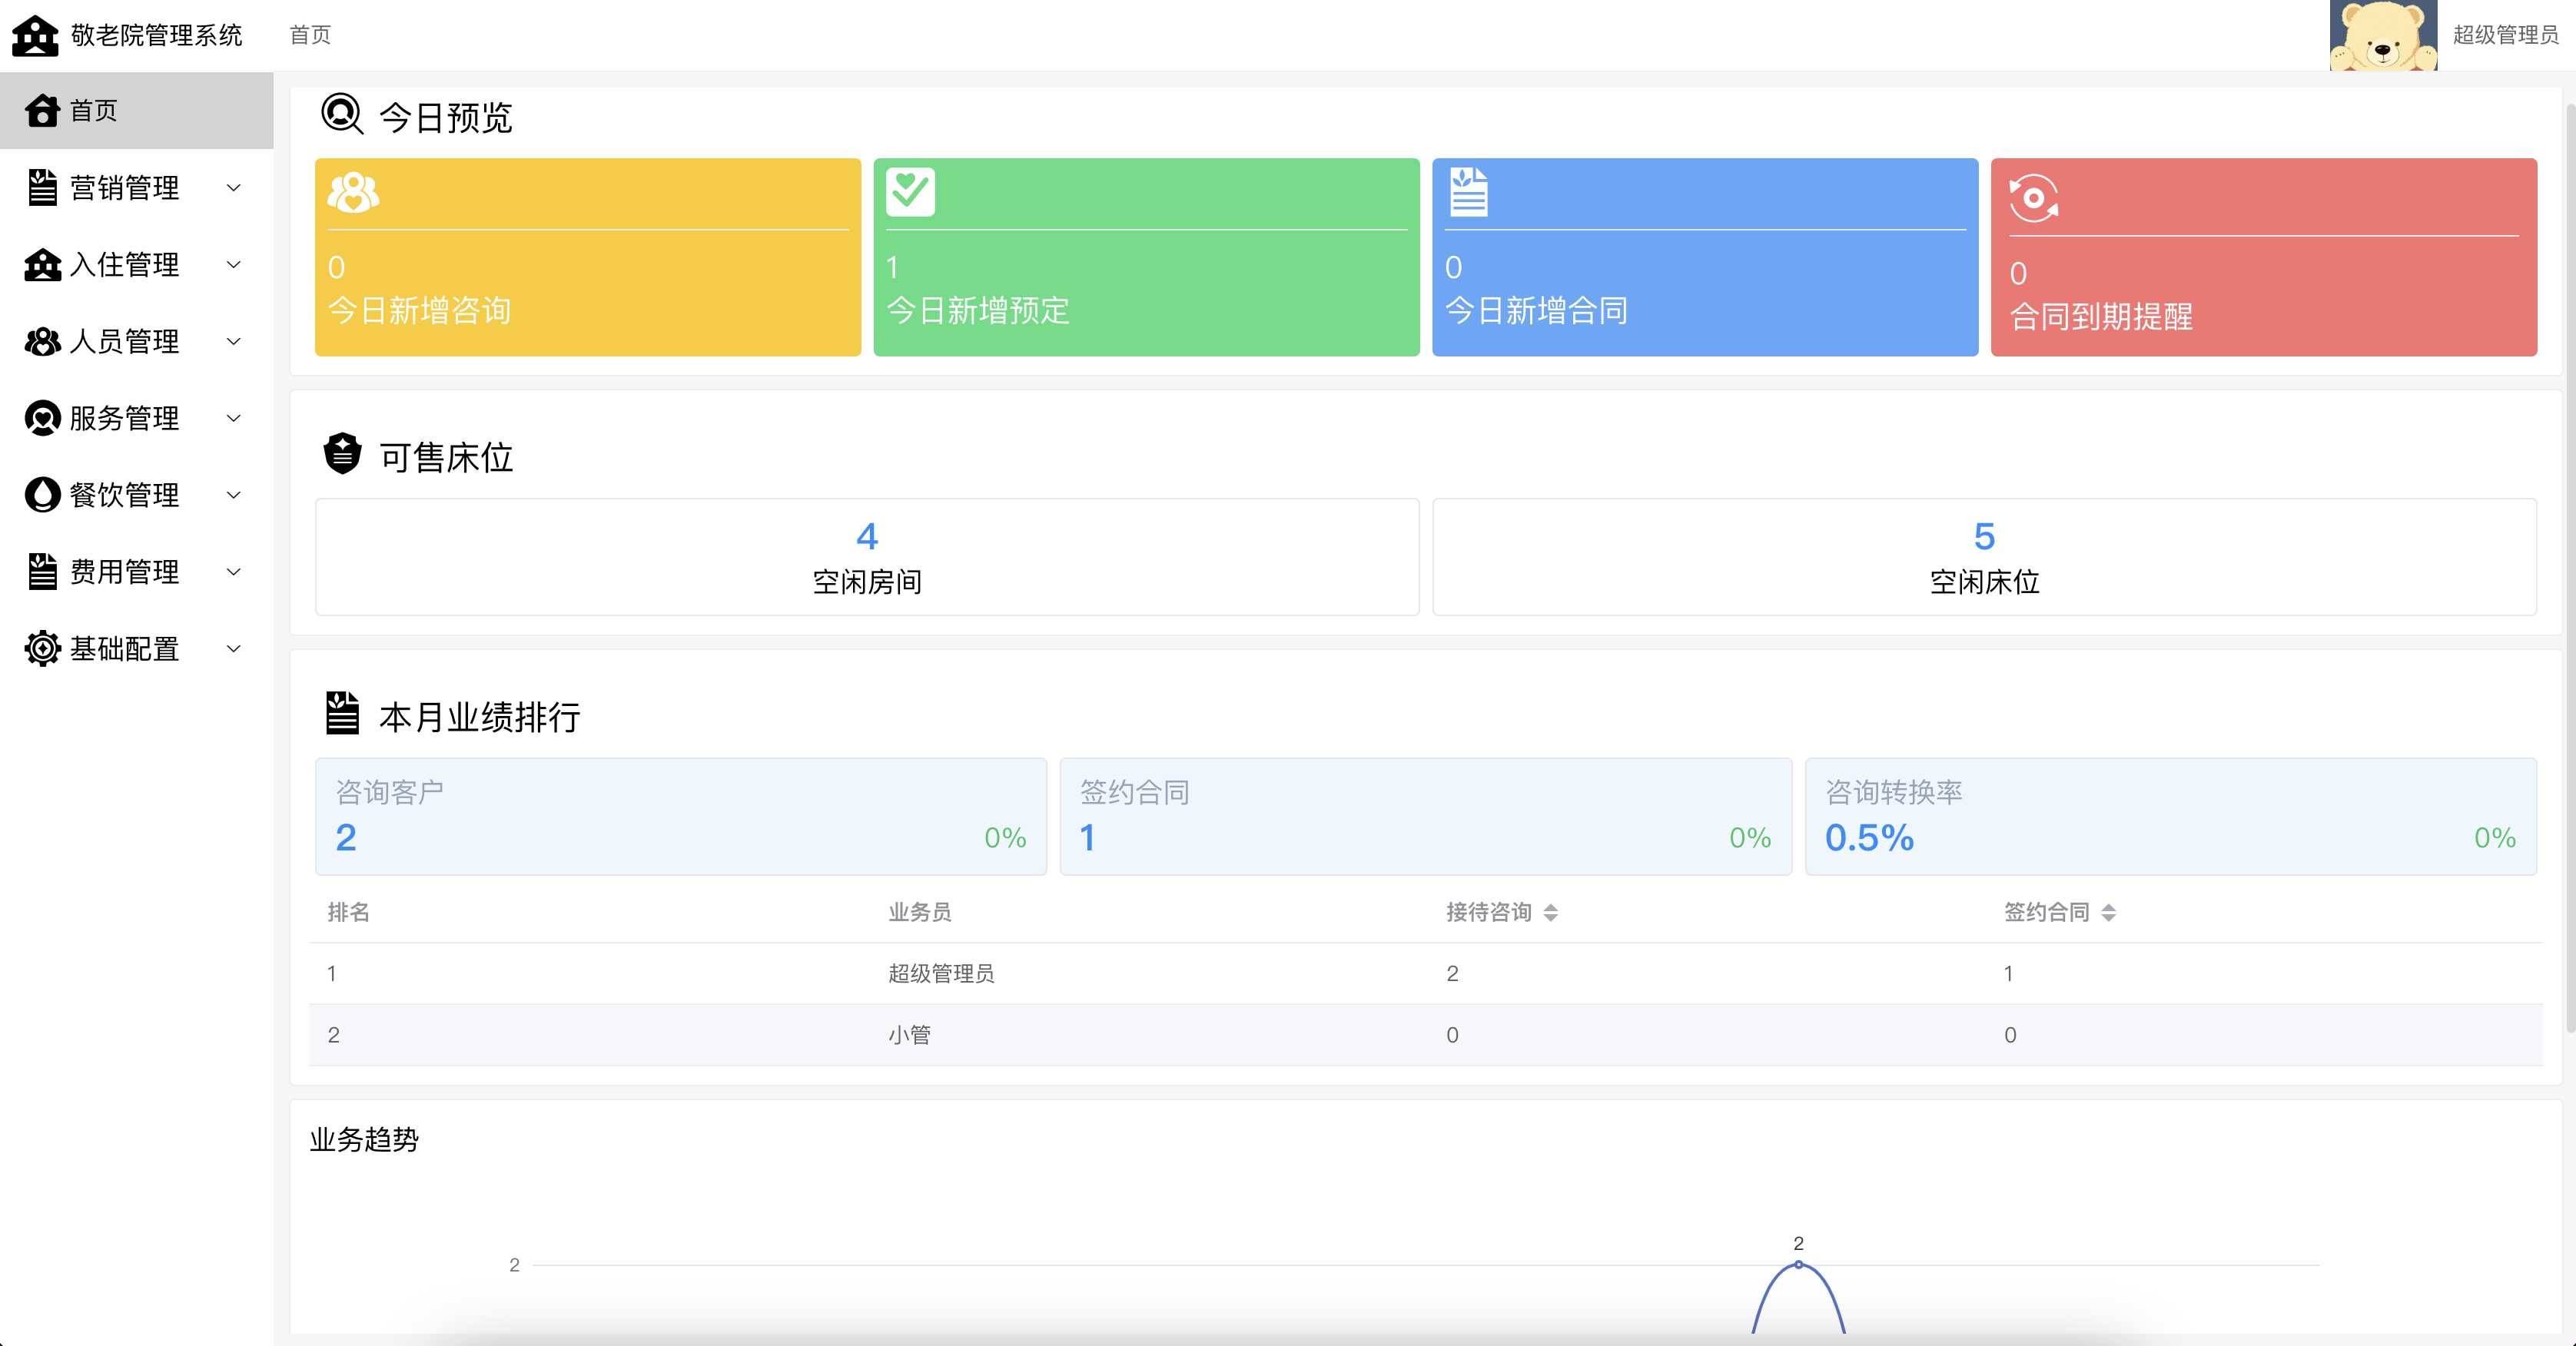
Task: Click the 入住管理 house icon
Action: point(42,264)
